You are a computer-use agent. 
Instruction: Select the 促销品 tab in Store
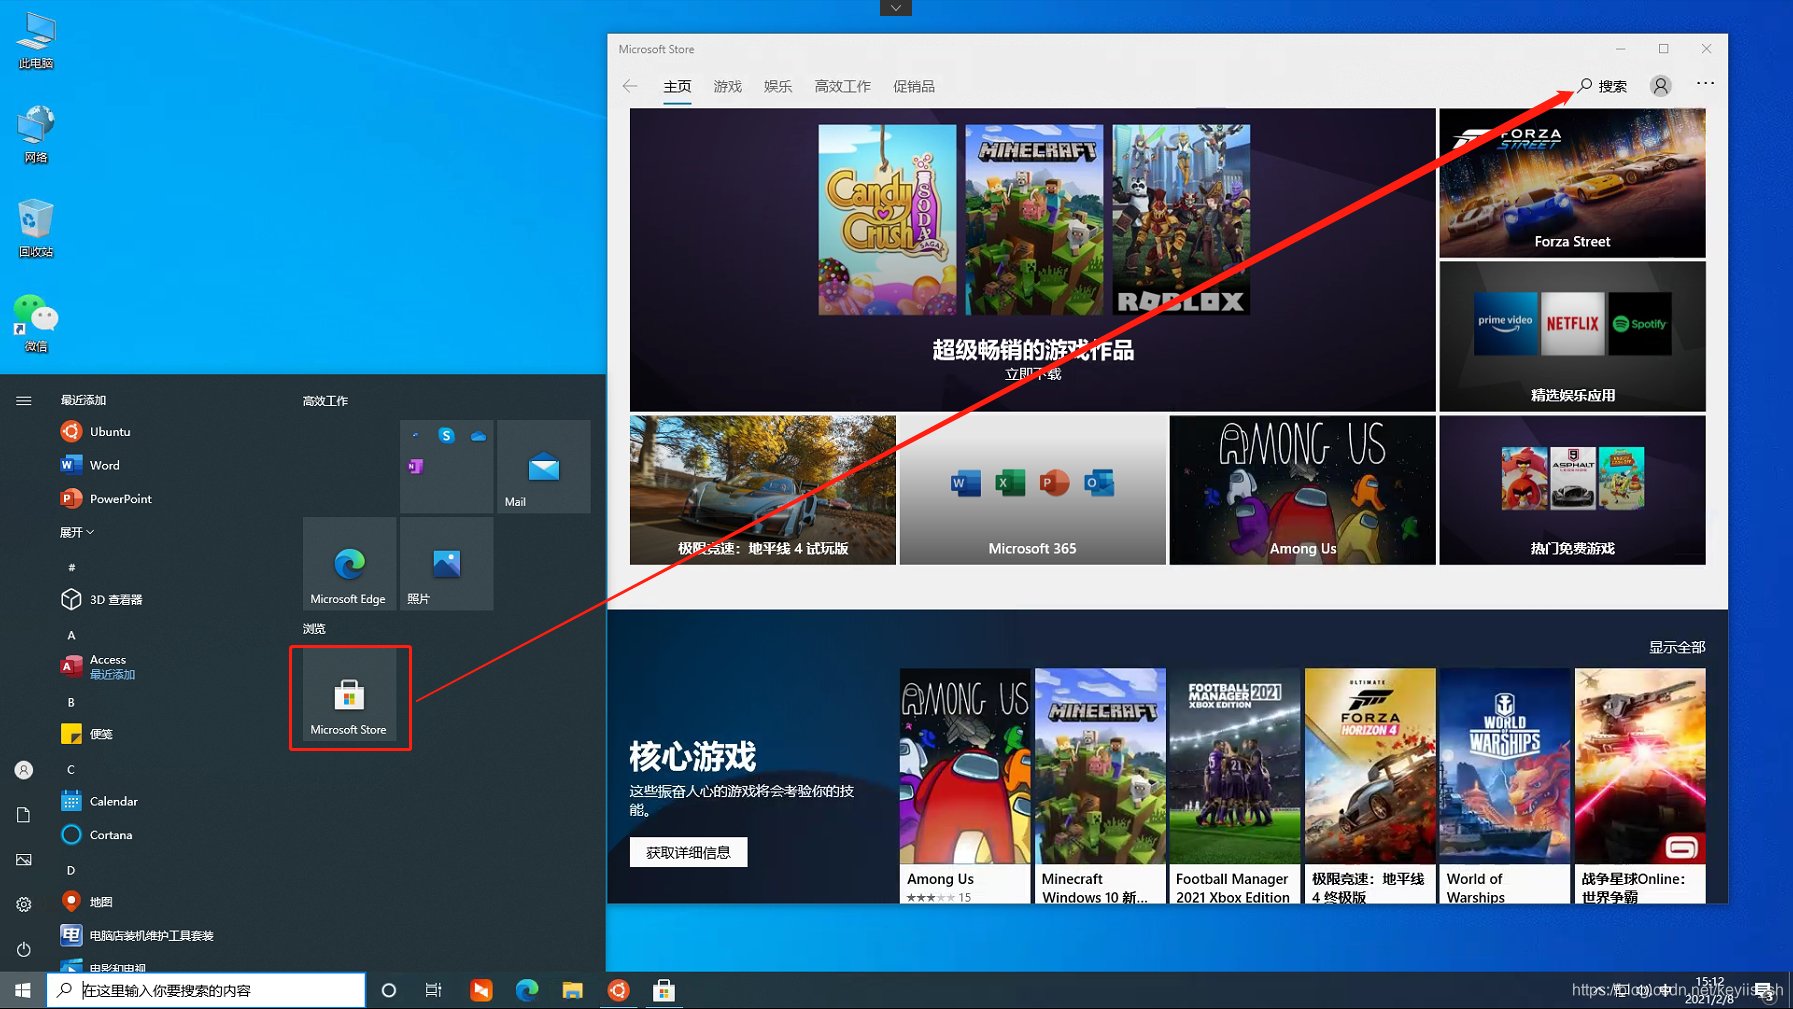[x=914, y=86]
